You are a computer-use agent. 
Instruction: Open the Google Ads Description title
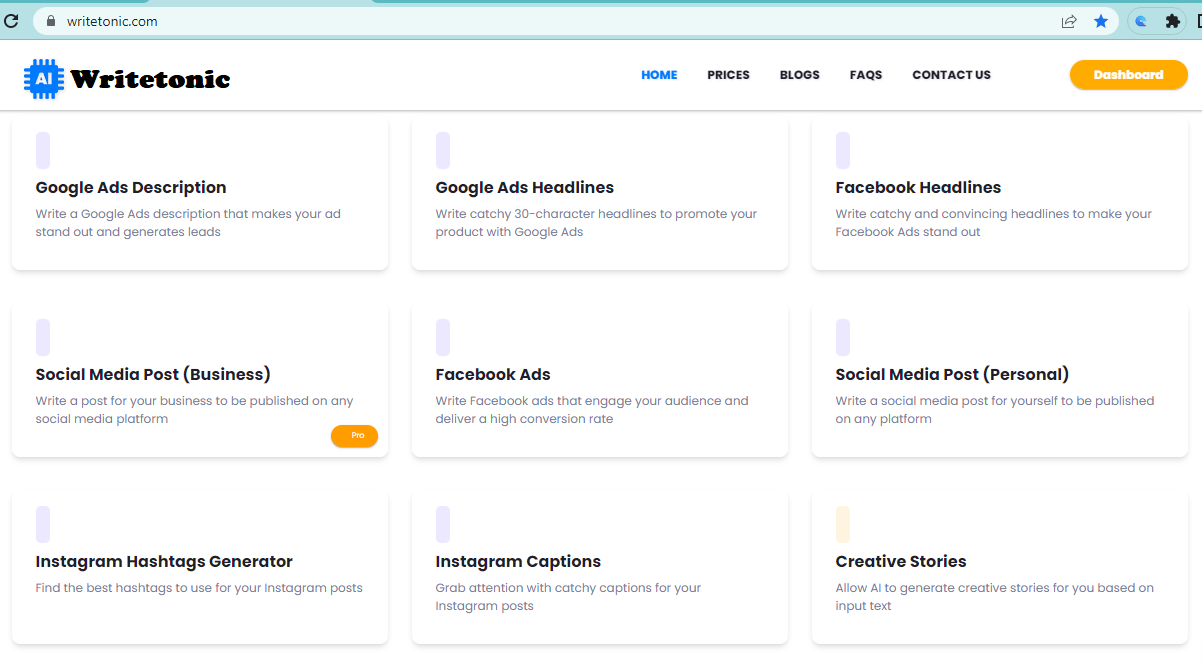(x=131, y=188)
